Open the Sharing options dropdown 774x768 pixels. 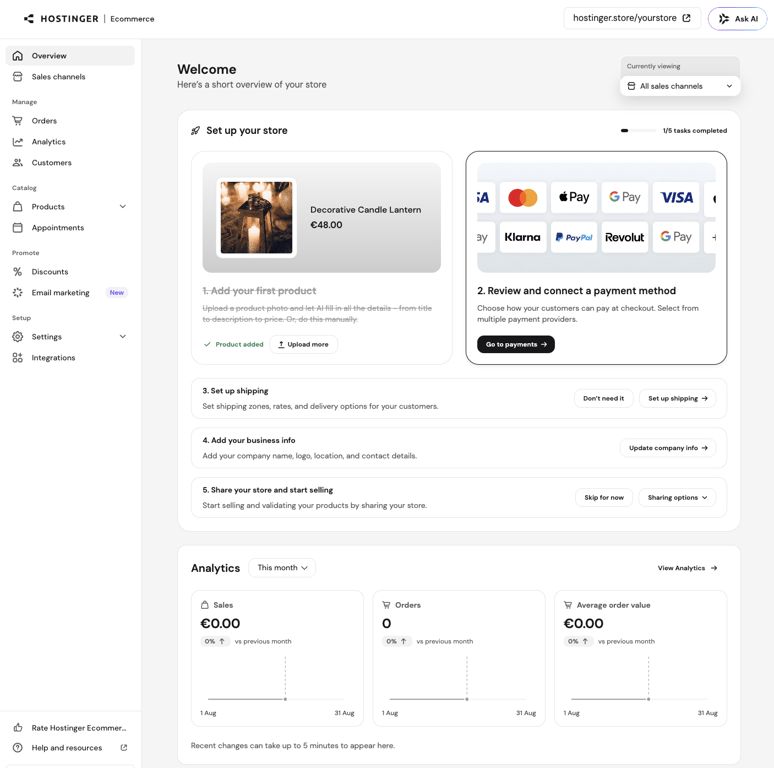click(x=677, y=498)
